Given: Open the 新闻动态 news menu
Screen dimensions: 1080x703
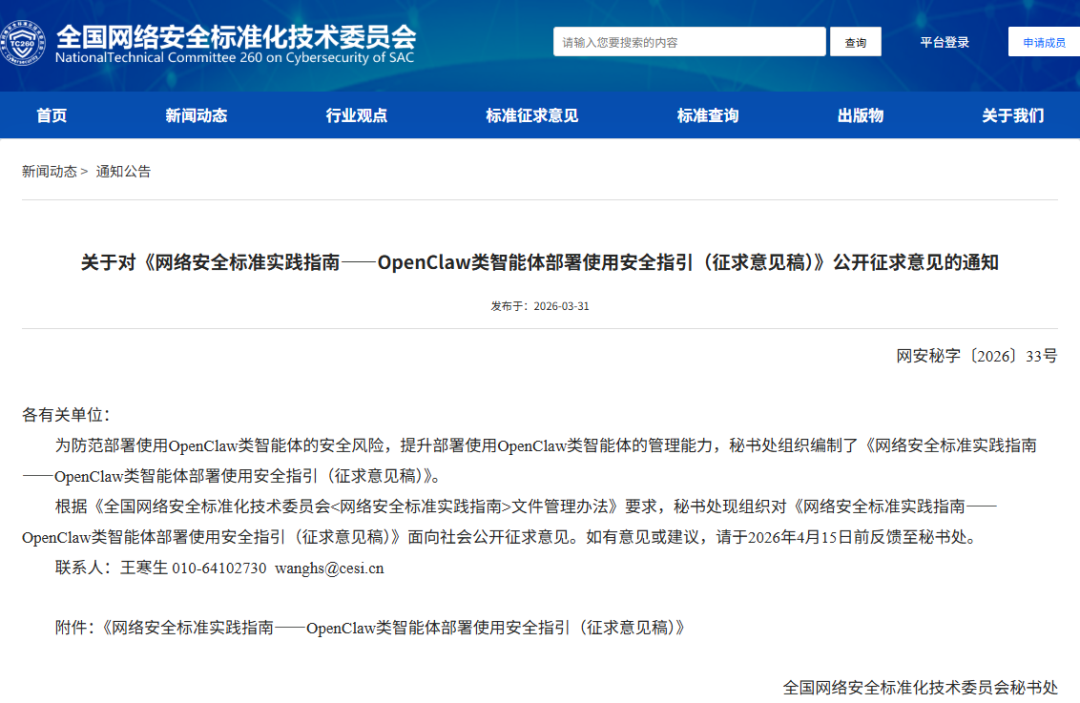Looking at the screenshot, I should (197, 115).
